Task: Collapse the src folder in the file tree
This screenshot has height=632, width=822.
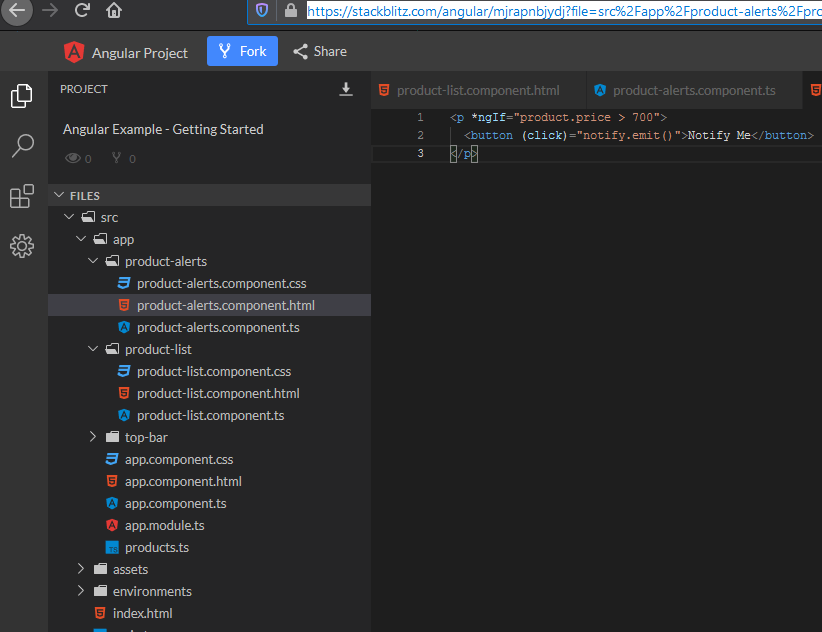Action: (70, 217)
